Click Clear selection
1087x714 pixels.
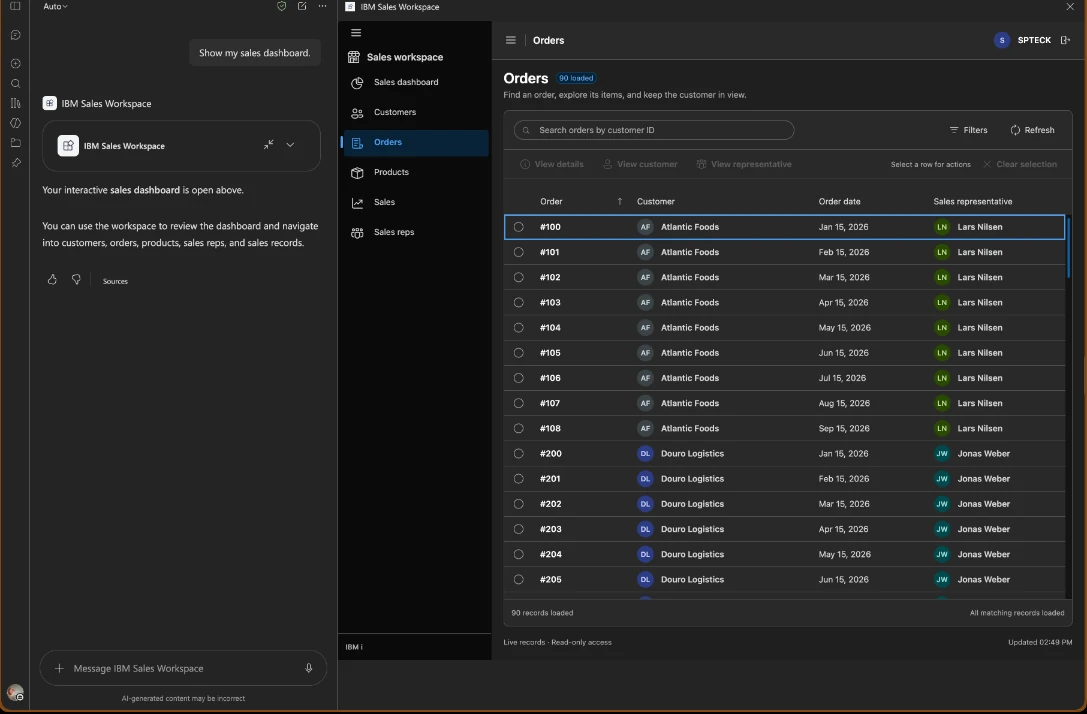click(1020, 164)
